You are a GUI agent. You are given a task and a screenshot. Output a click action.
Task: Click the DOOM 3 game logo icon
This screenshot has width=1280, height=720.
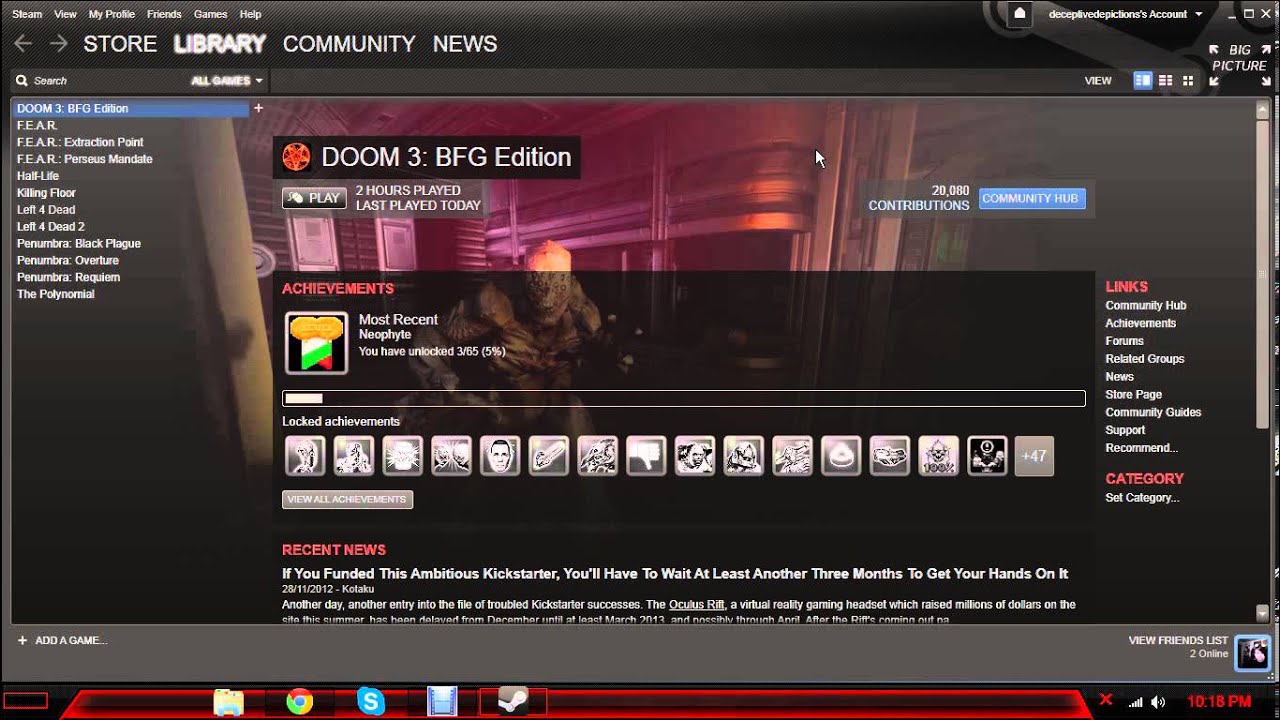click(296, 157)
